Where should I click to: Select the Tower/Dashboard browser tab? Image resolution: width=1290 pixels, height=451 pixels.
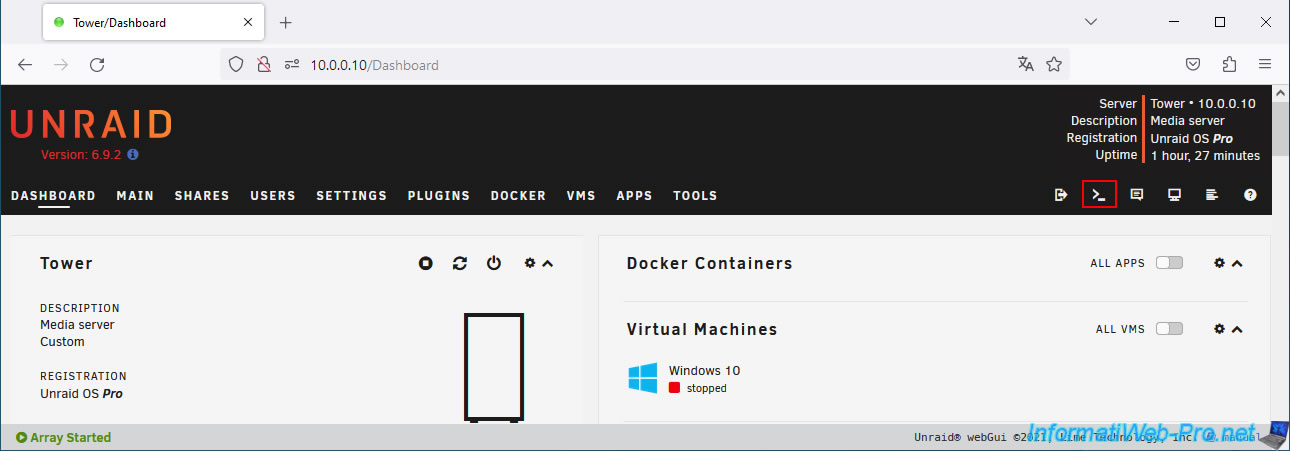click(x=154, y=22)
